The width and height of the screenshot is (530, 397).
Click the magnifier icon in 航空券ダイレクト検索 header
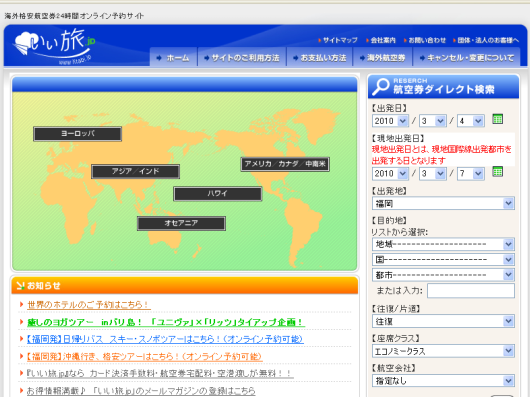[381, 86]
